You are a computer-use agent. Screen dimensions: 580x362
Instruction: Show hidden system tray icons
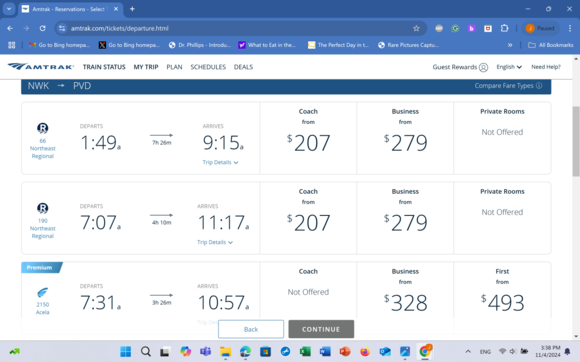468,351
